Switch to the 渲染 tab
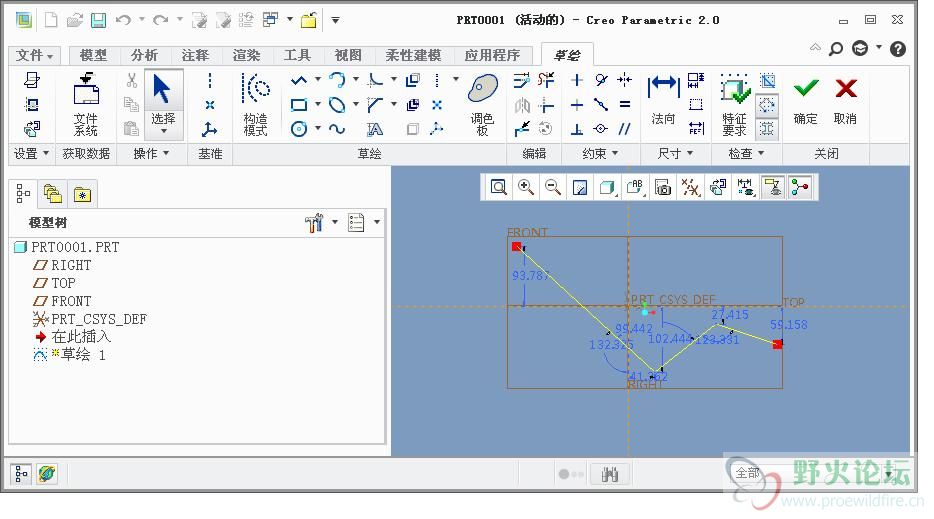Screen dimensions: 934x519 pos(247,55)
